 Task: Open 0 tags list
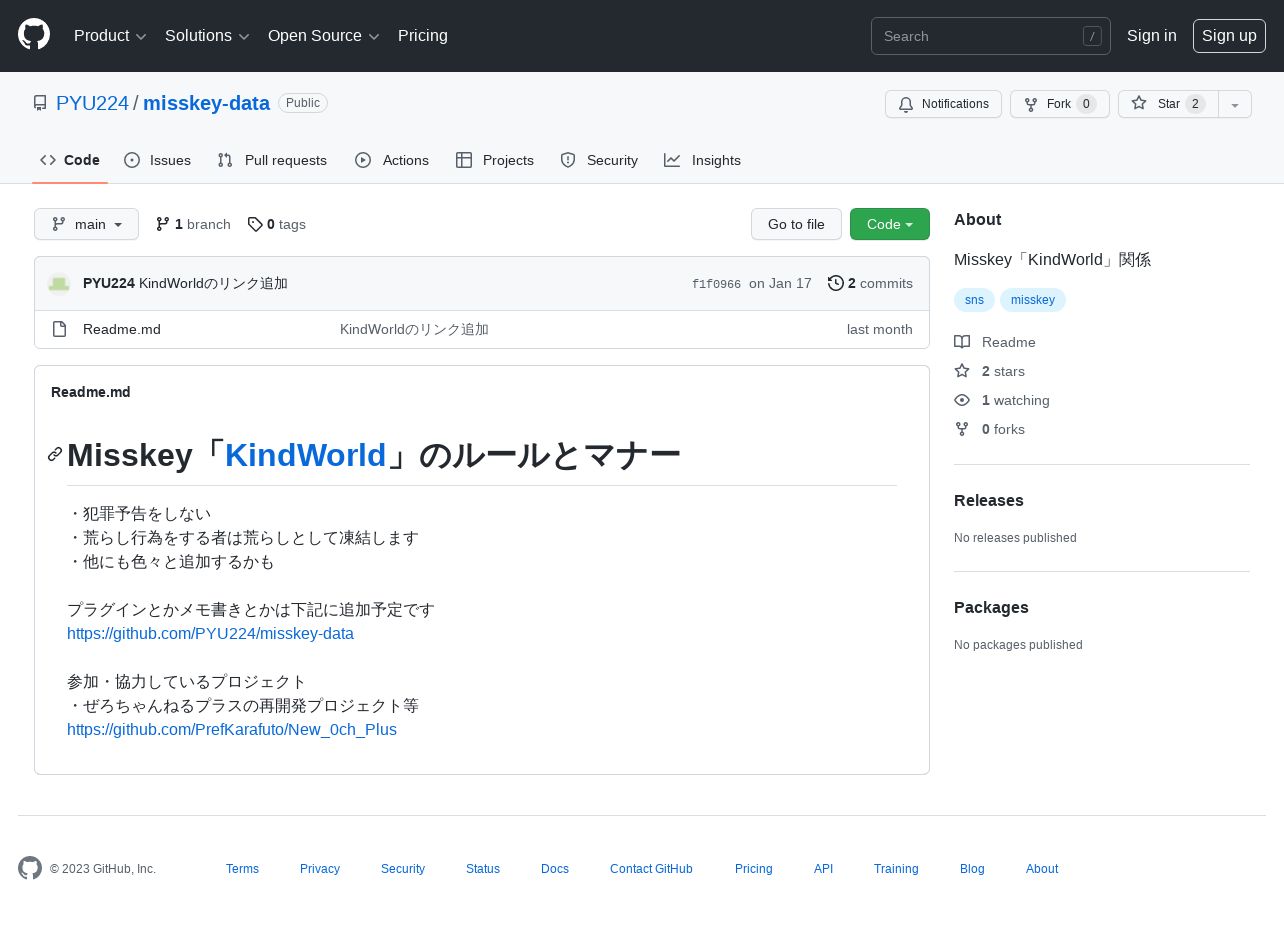277,224
